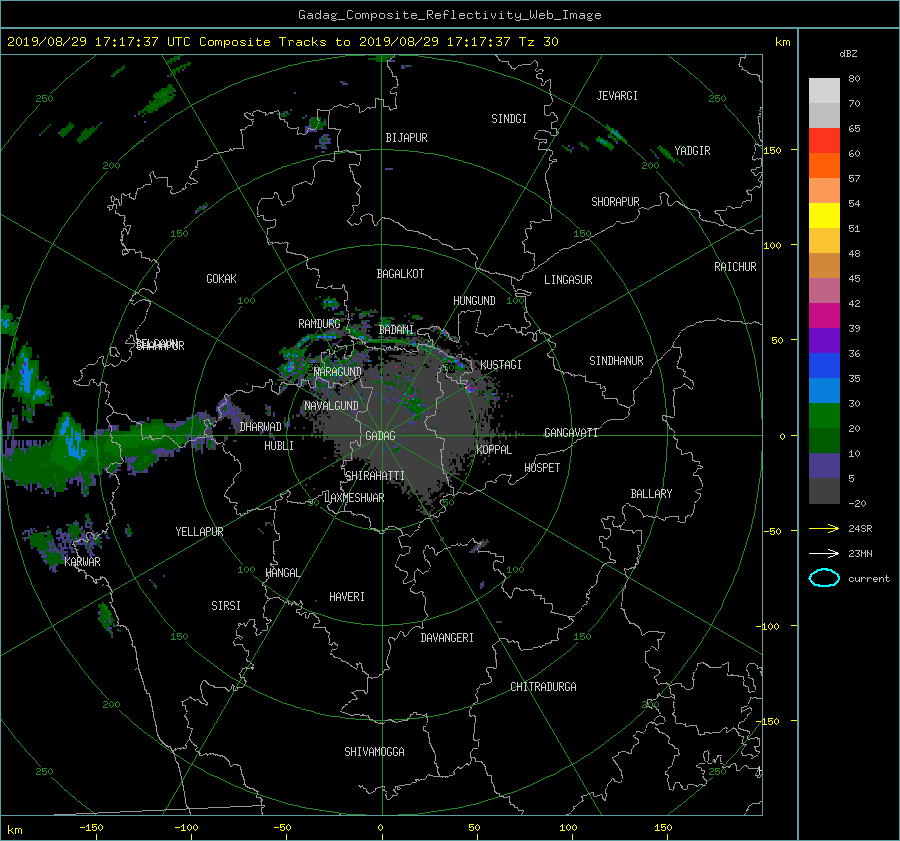The image size is (900, 841).
Task: Select the dark gray -20 dBZ swatch
Action: tap(824, 491)
